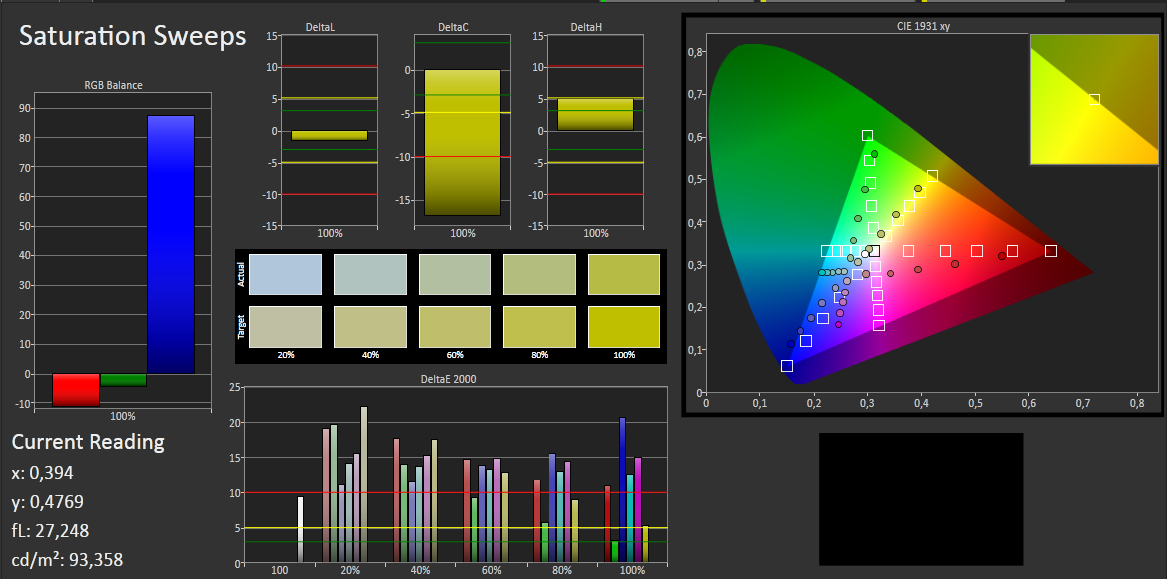Click the 80% Actual color swatch
The height and width of the screenshot is (579, 1167).
pyautogui.click(x=540, y=275)
